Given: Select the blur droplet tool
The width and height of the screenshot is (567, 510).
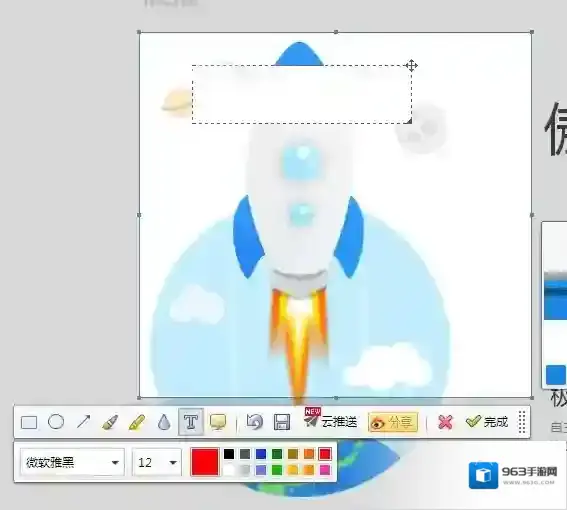Looking at the screenshot, I should click(x=164, y=422).
